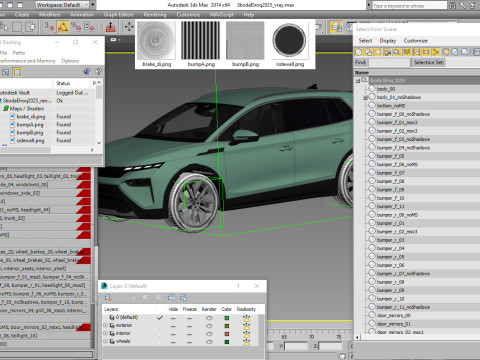This screenshot has height=360, width=480.
Task: Expand the interior layer in Layer dialog
Action: pos(105,334)
